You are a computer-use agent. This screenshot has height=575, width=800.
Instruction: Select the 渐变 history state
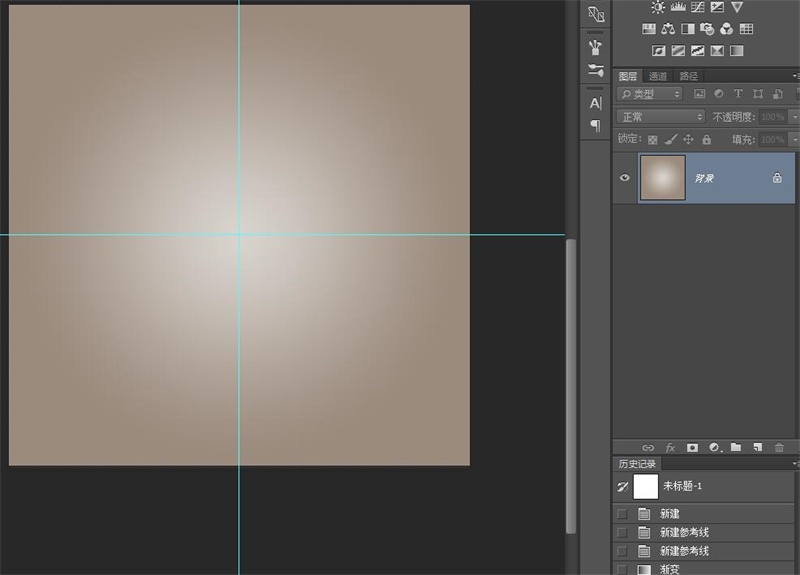(704, 568)
